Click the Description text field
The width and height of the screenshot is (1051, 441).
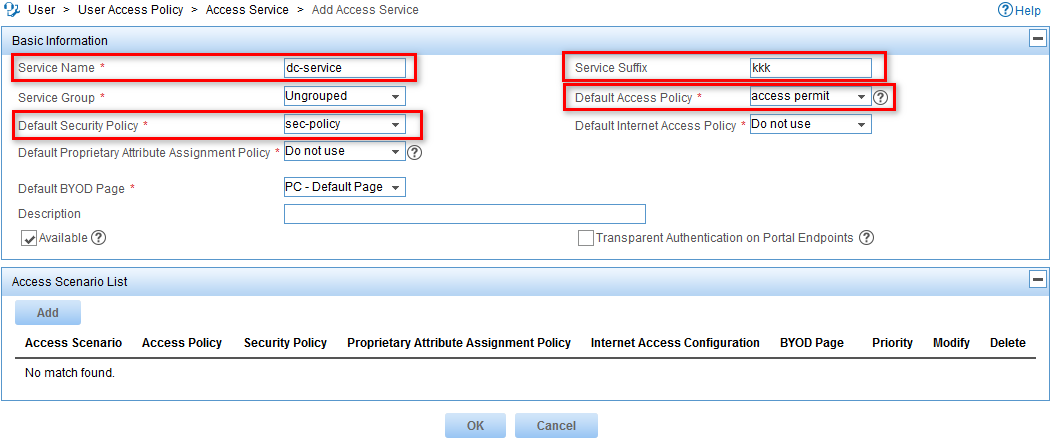coord(465,214)
